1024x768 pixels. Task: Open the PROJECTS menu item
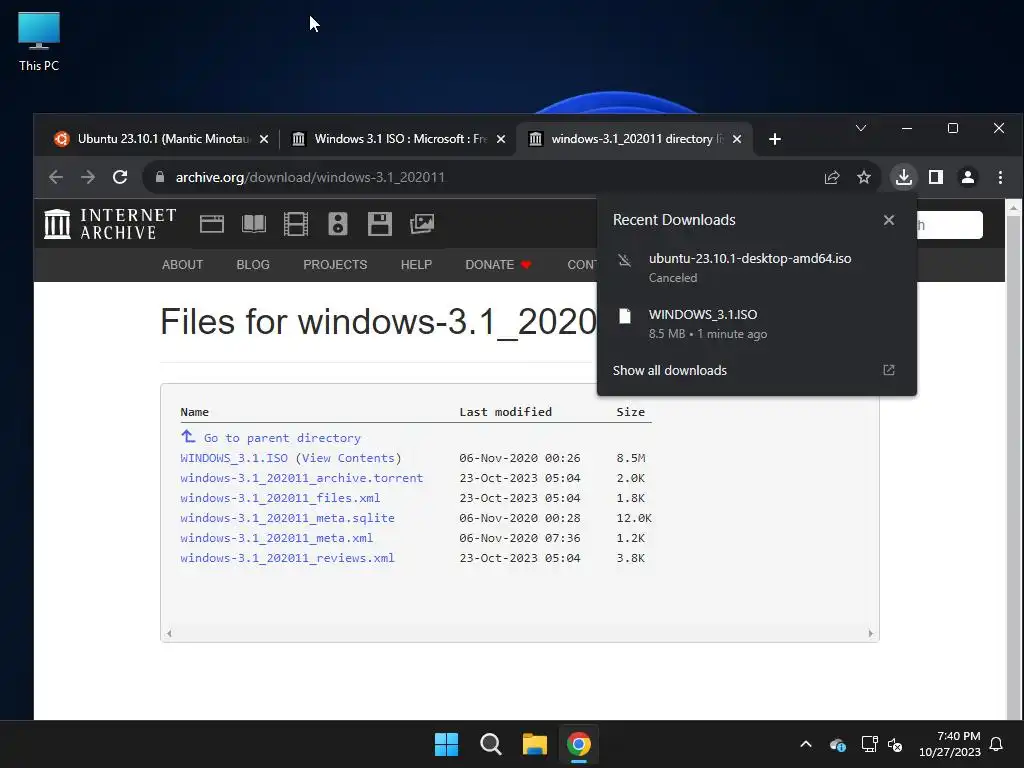point(335,264)
